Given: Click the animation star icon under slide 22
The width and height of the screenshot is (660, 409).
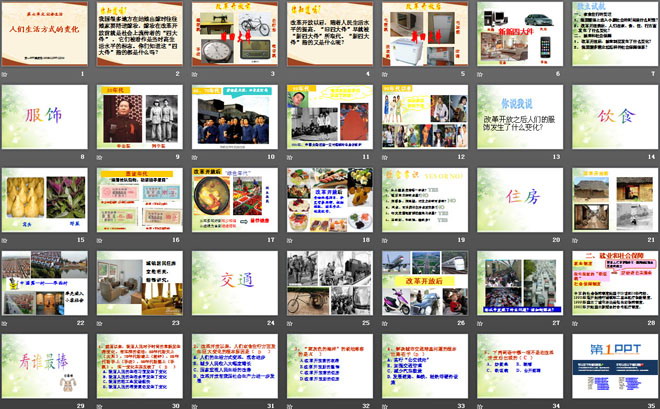Looking at the screenshot, I should tap(5, 324).
